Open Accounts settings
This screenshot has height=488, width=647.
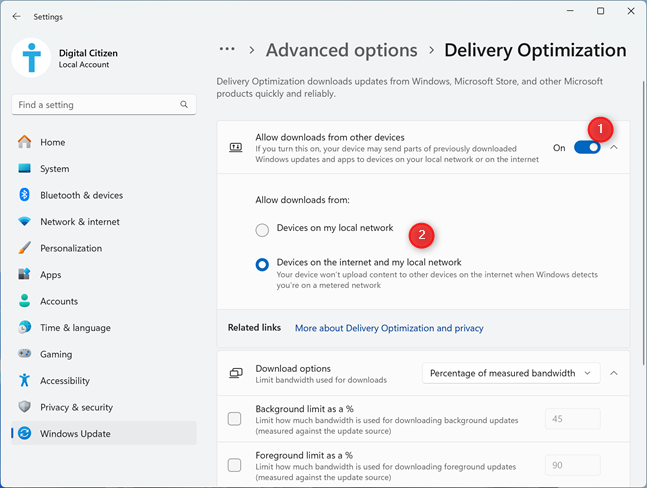click(x=104, y=301)
